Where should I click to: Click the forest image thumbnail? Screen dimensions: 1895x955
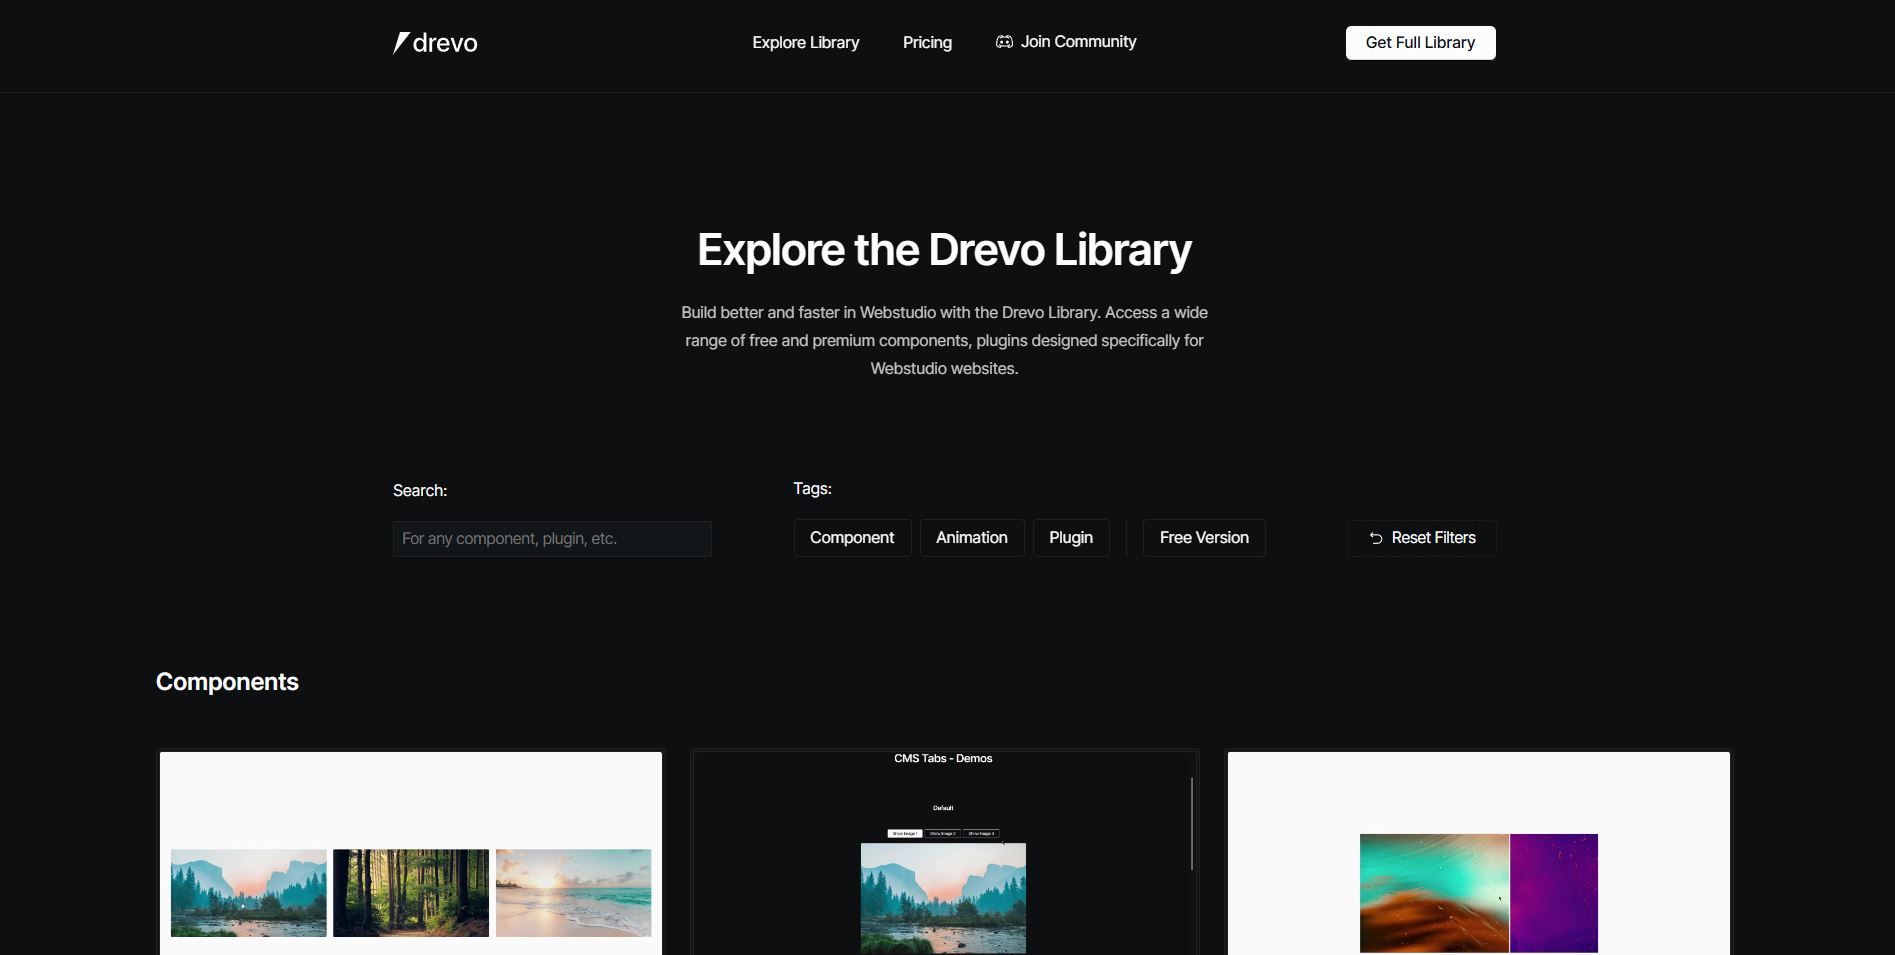pyautogui.click(x=410, y=893)
